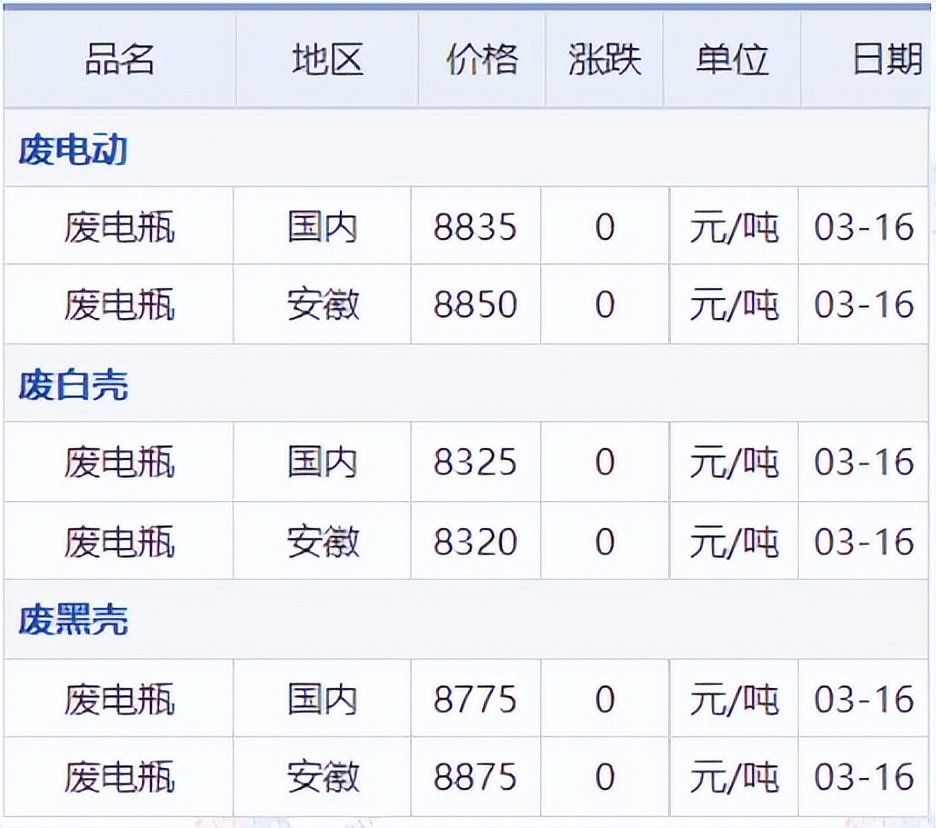Click 元/吨 unit in the 8835 row

734,227
